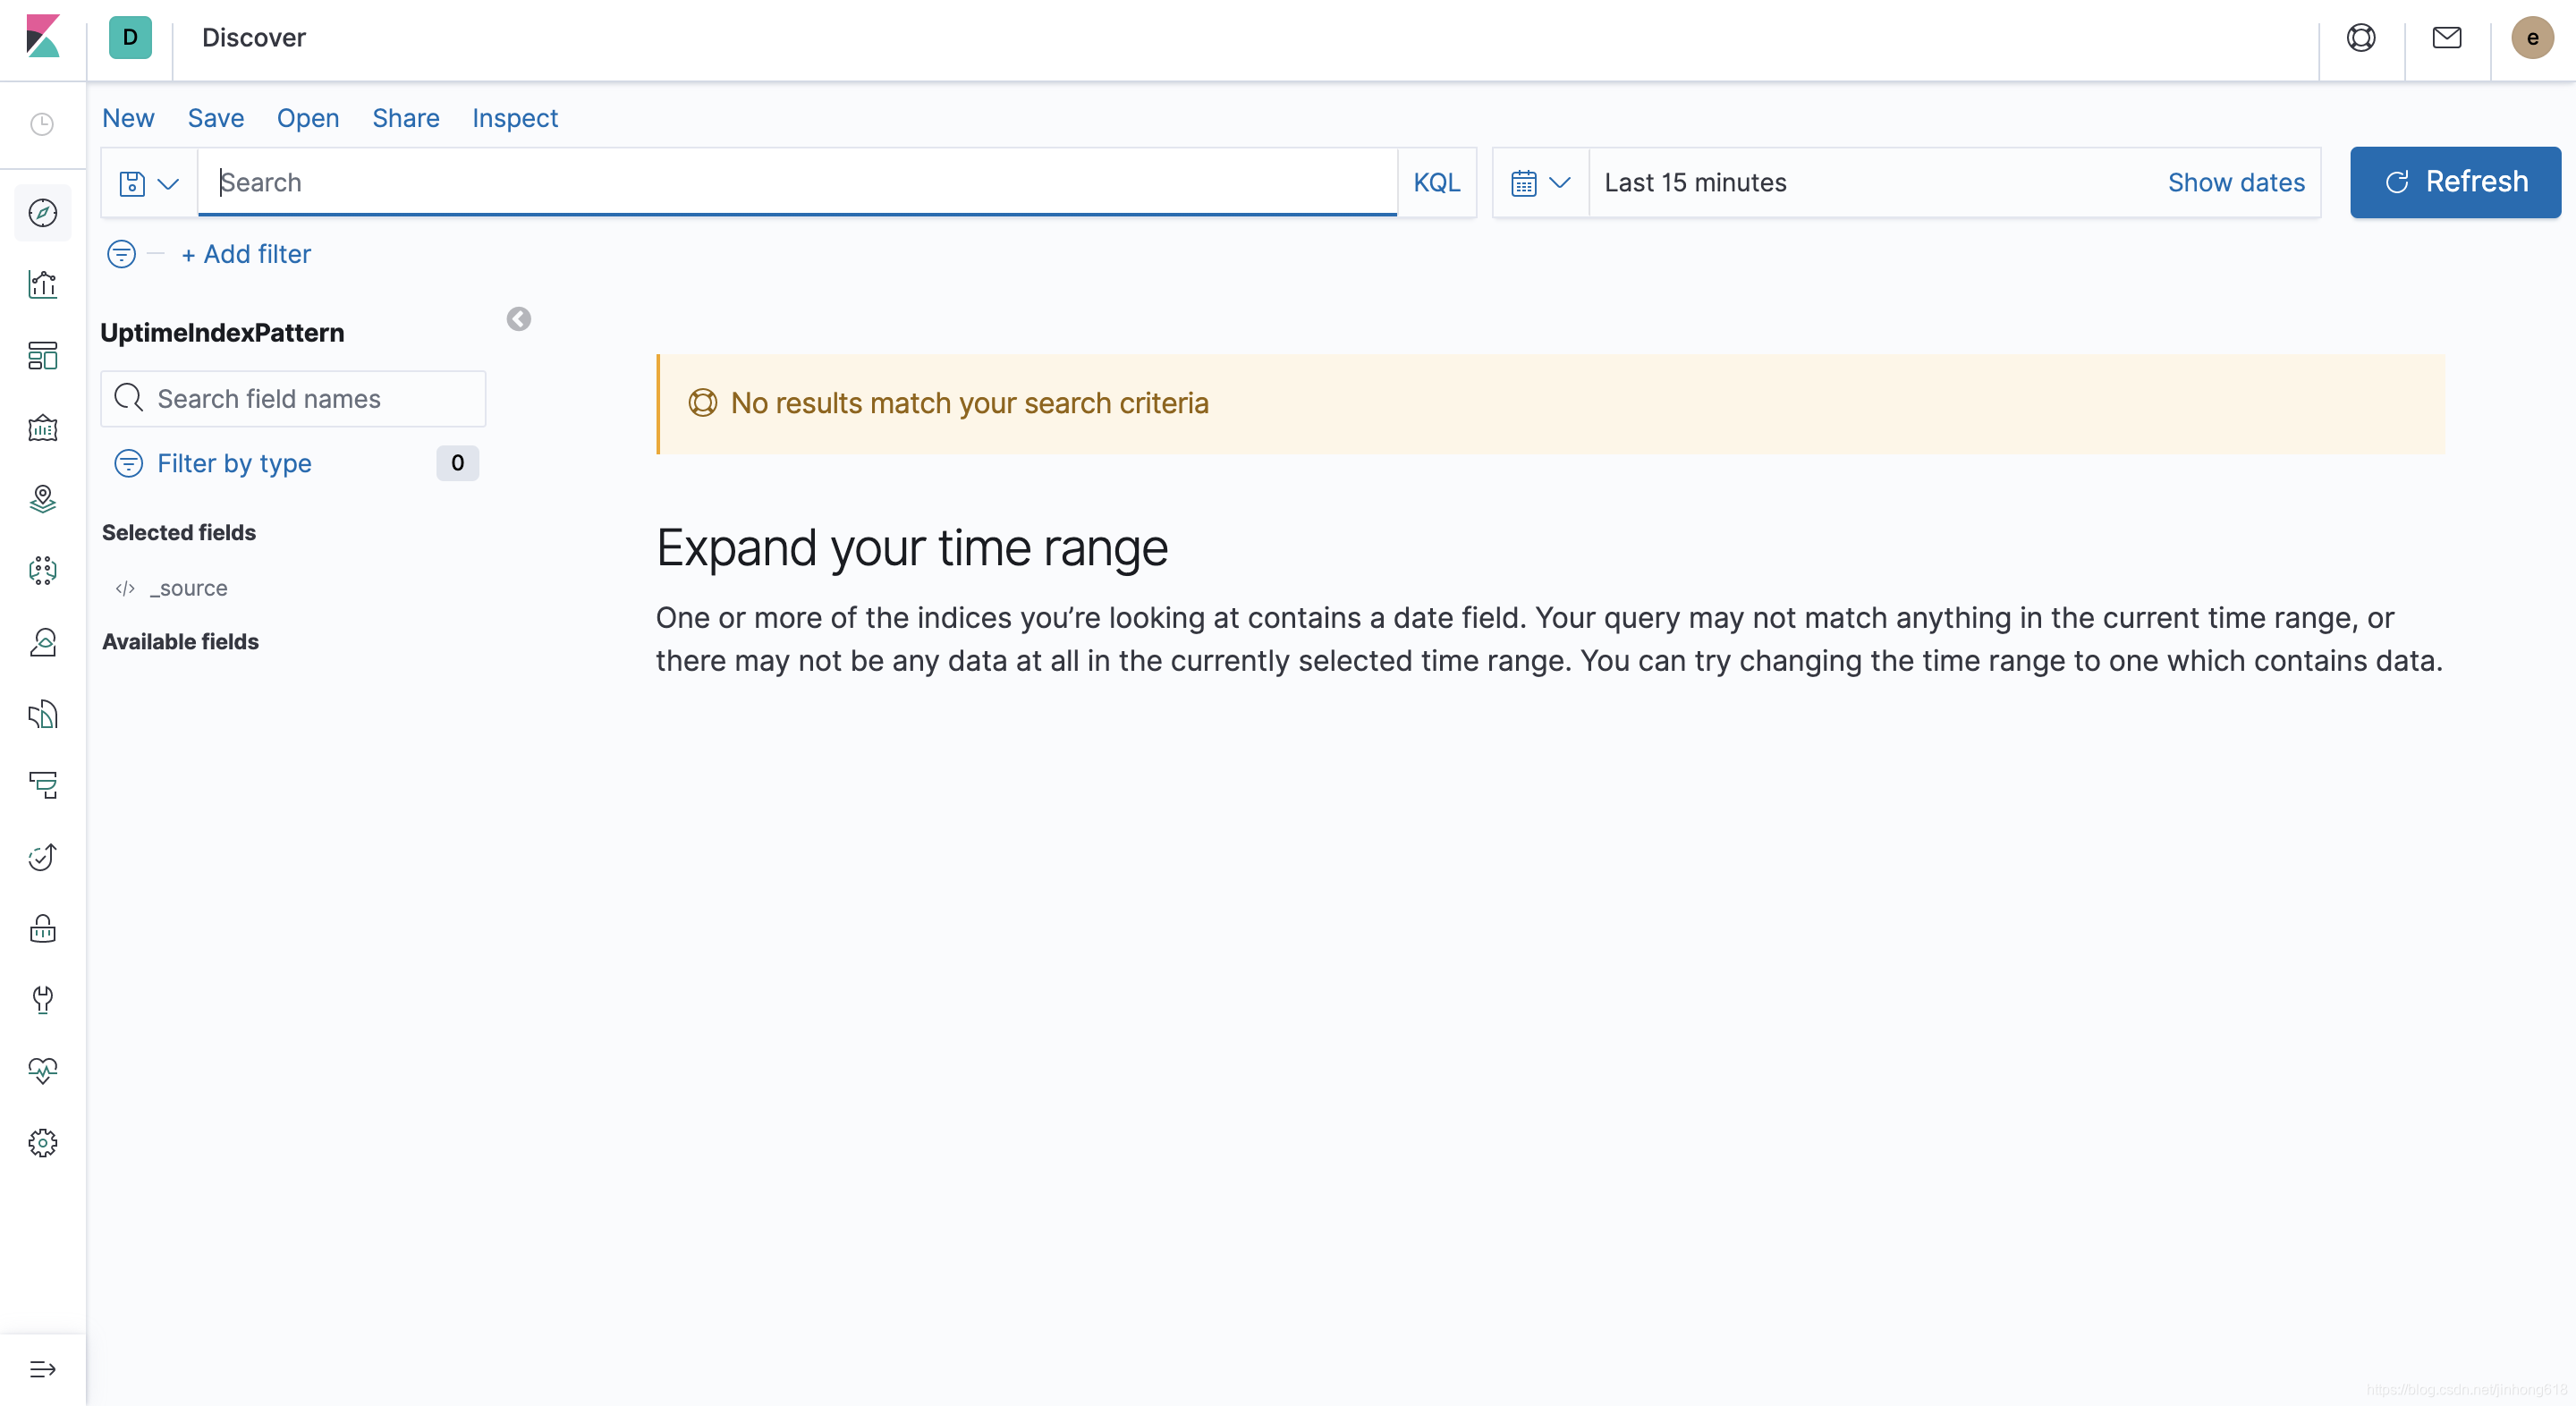The width and height of the screenshot is (2576, 1406).
Task: Open the Canvas app icon
Action: coord(42,428)
